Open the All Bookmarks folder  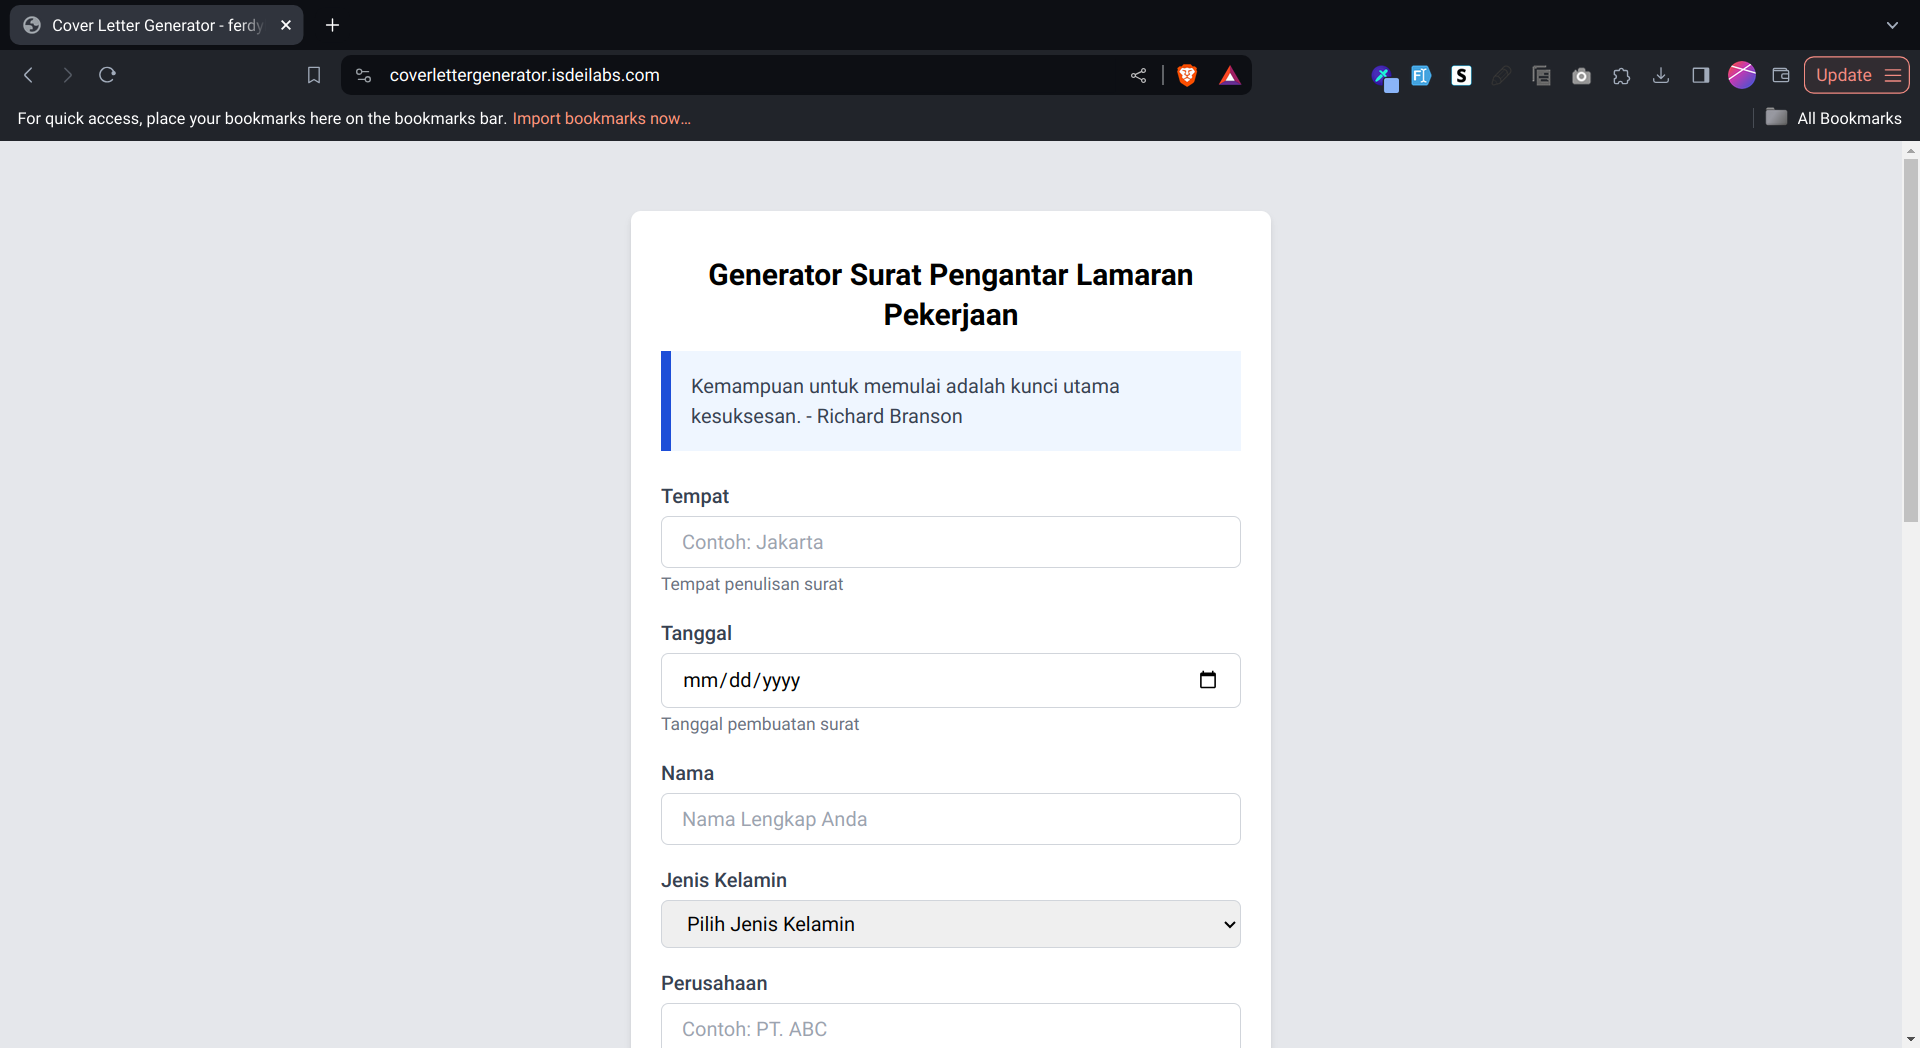1834,118
